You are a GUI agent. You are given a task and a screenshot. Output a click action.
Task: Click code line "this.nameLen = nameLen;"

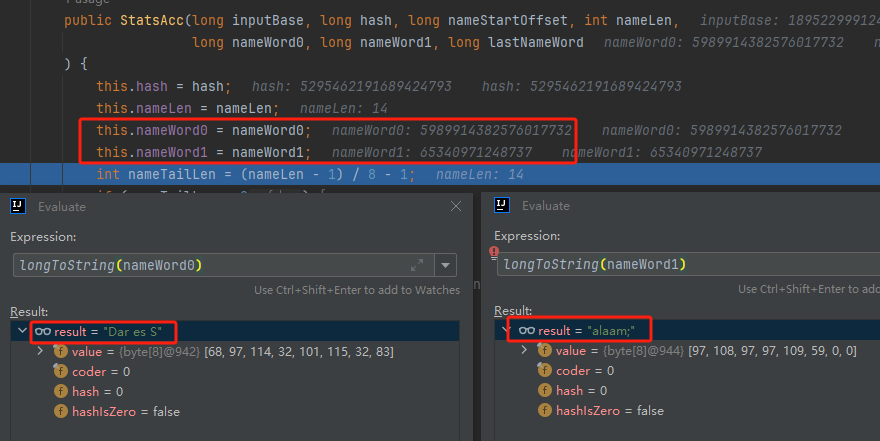187,108
